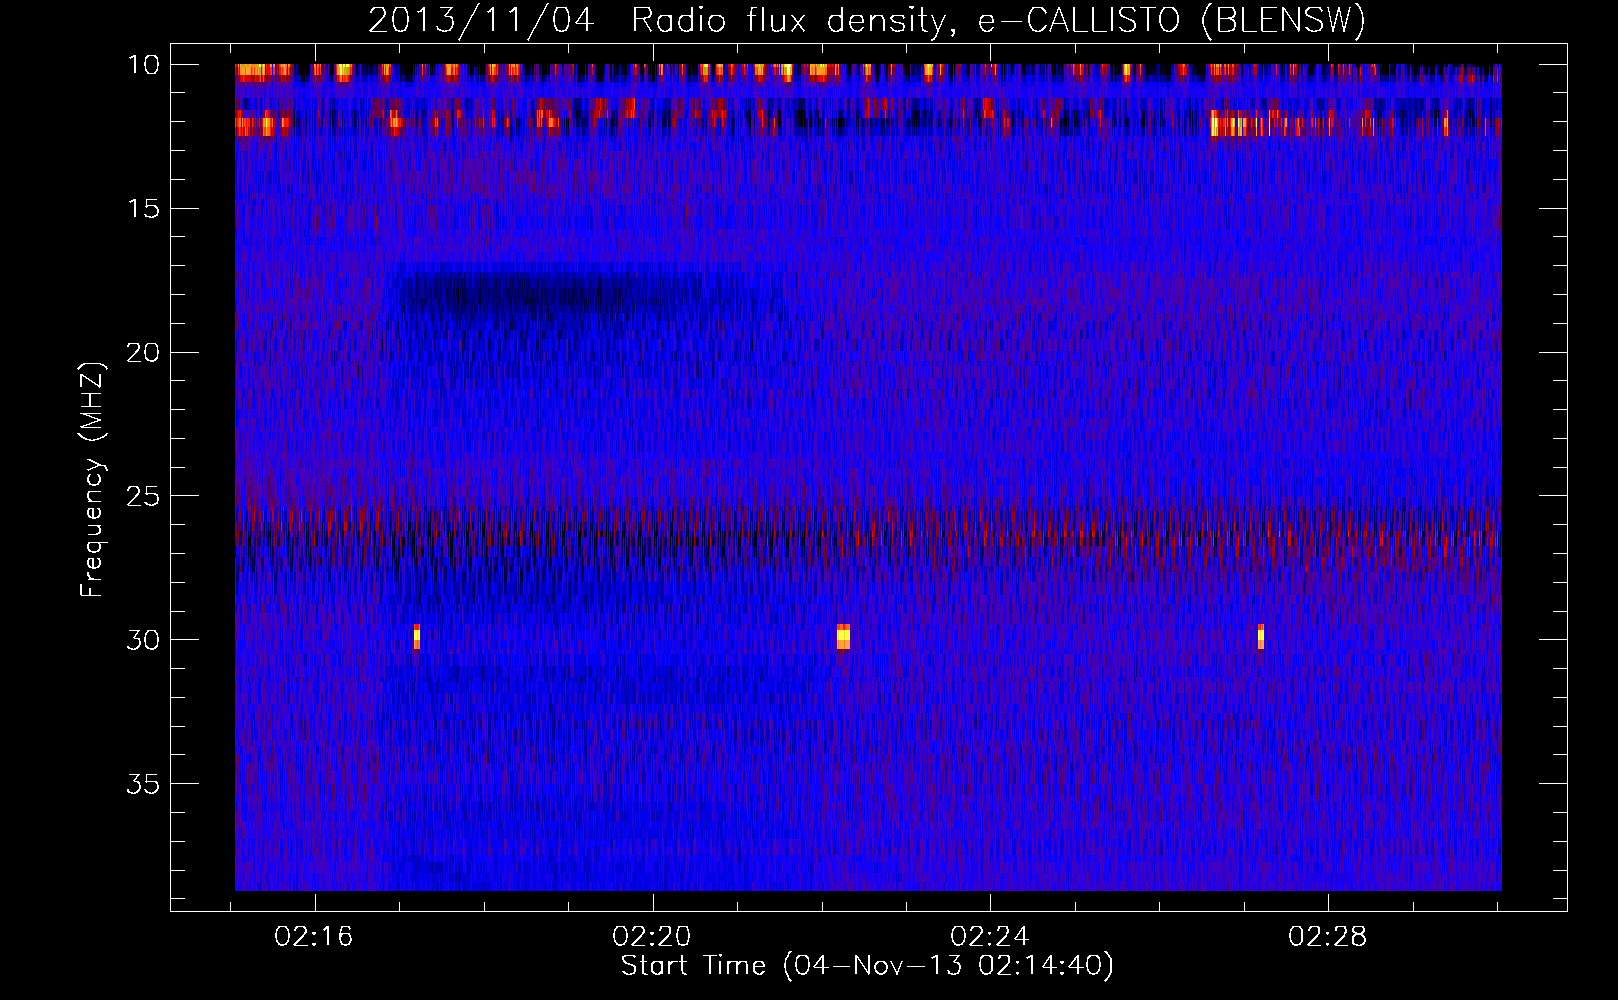This screenshot has width=1618, height=1000.
Task: Click the frequency tick label '25'
Action: [x=144, y=496]
